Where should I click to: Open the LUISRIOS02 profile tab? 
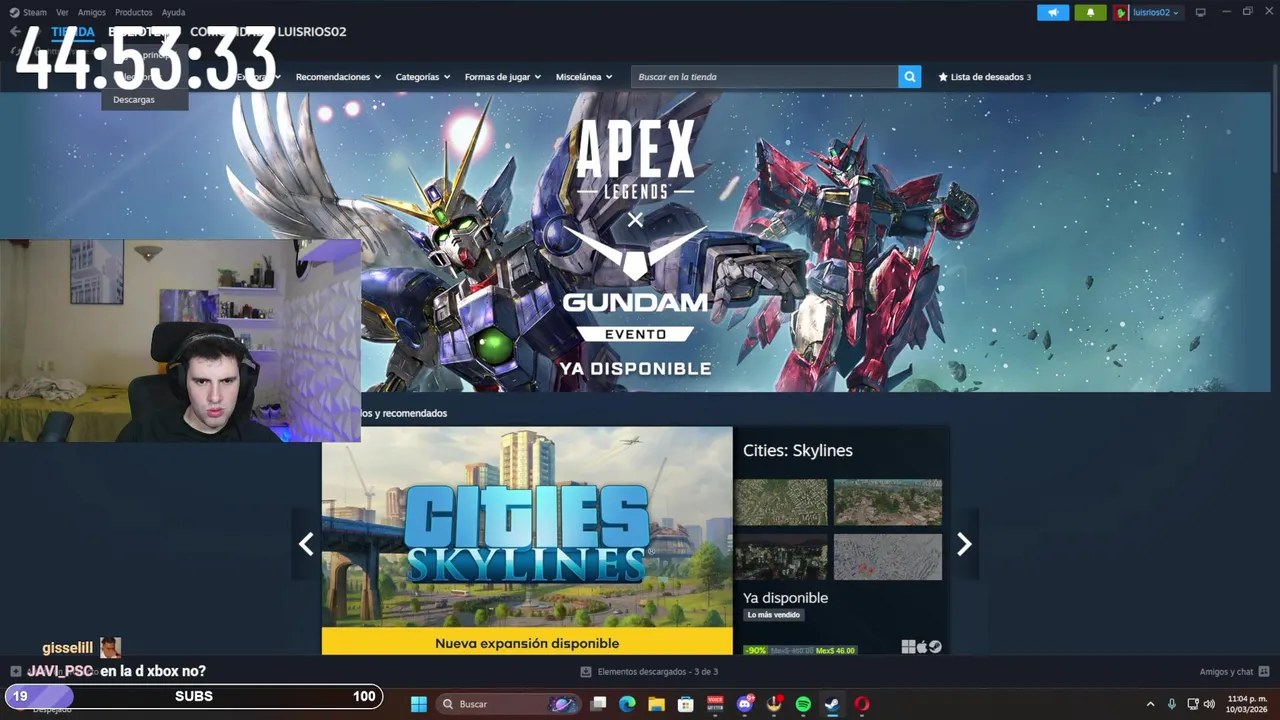click(312, 32)
